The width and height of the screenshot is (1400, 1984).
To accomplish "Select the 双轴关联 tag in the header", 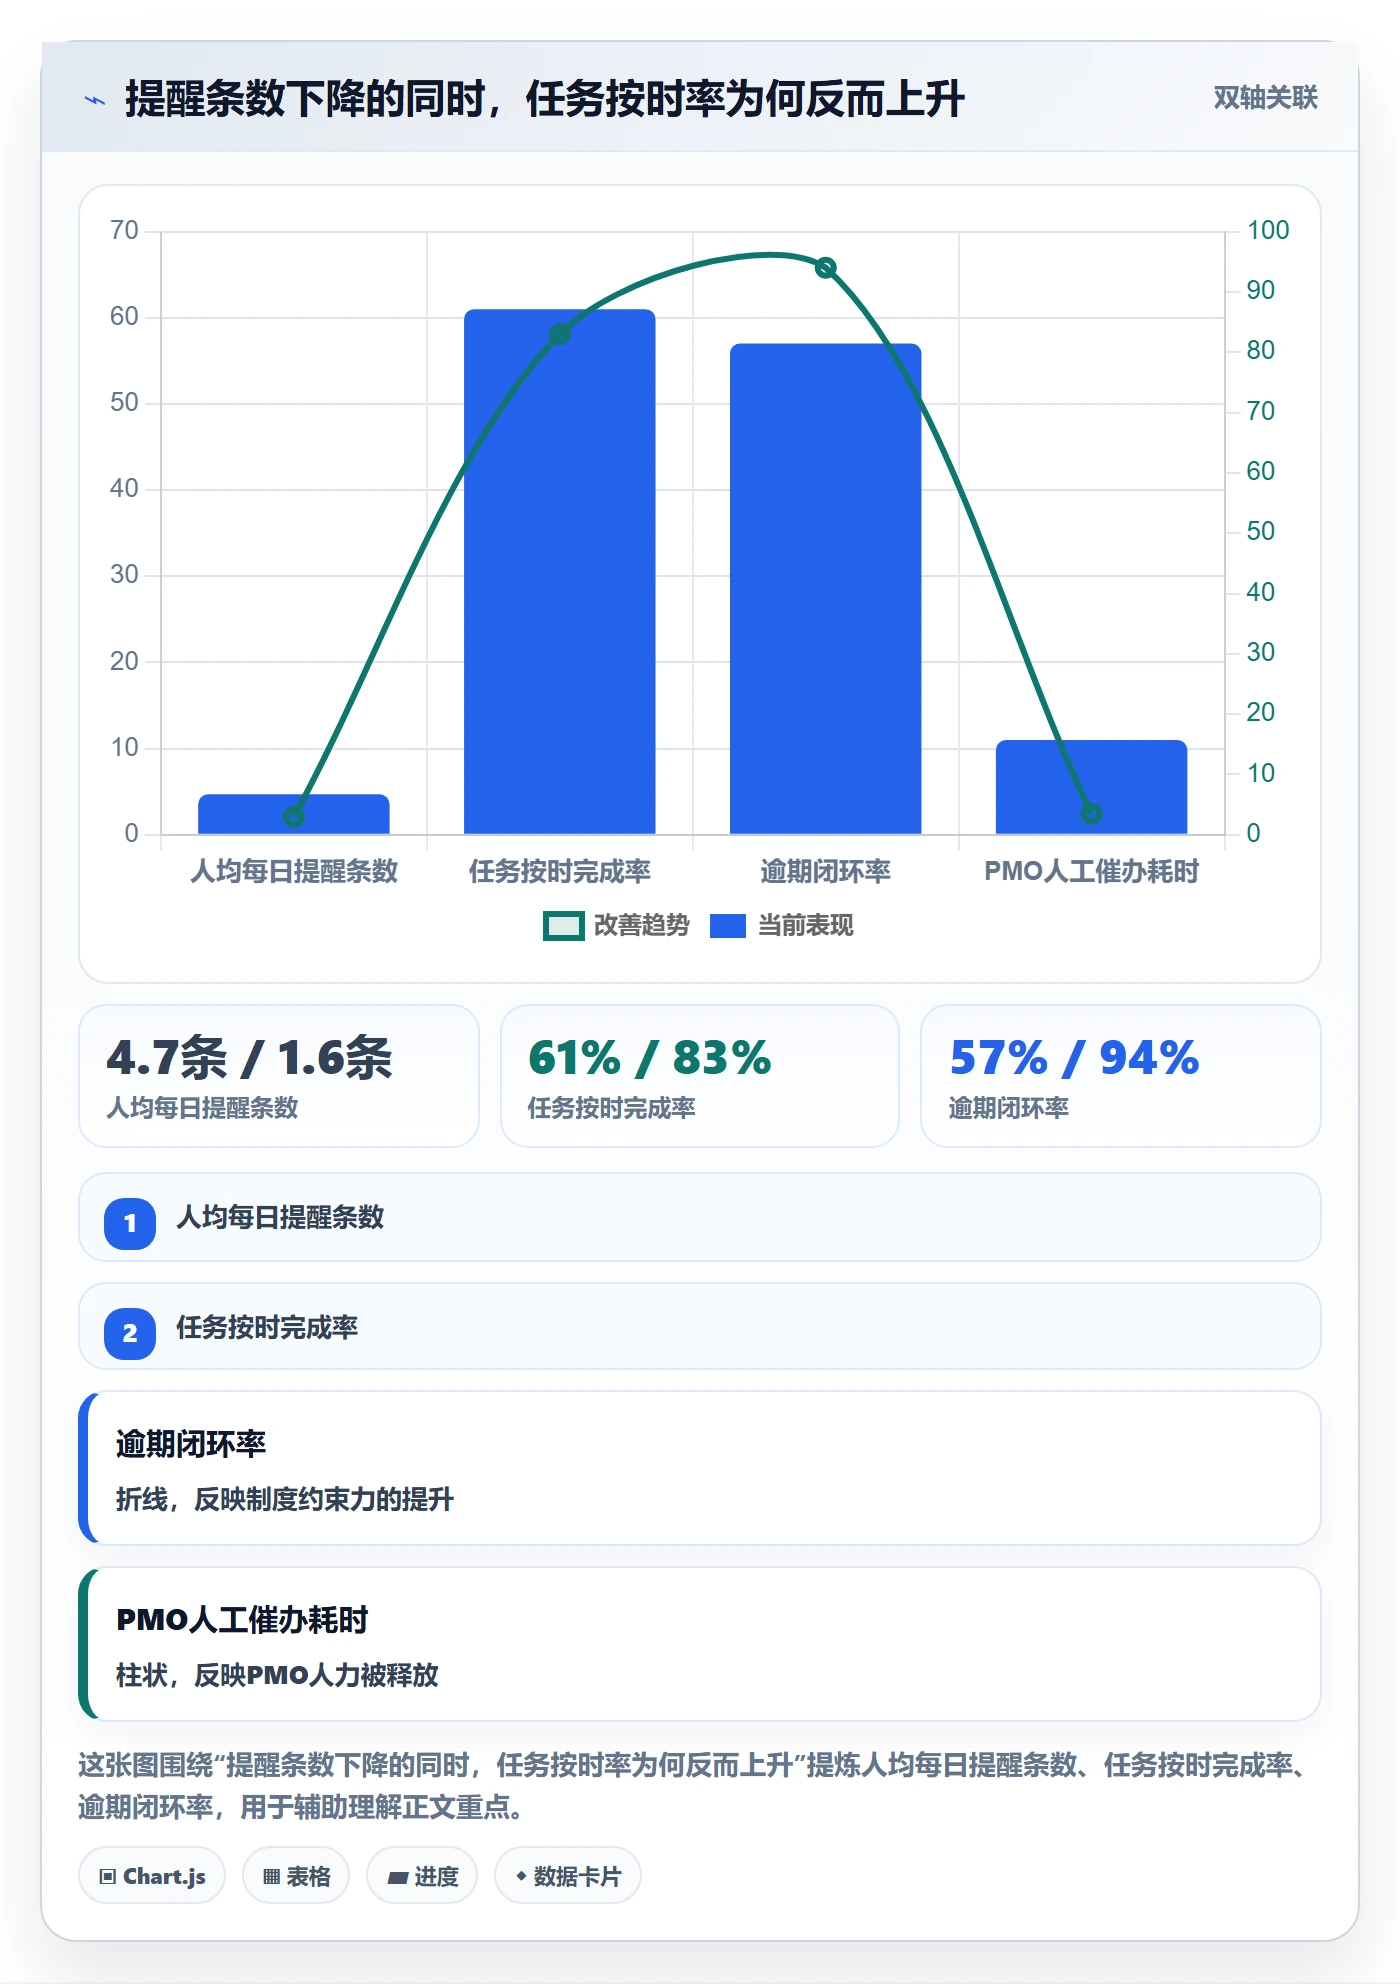I will 1265,98.
